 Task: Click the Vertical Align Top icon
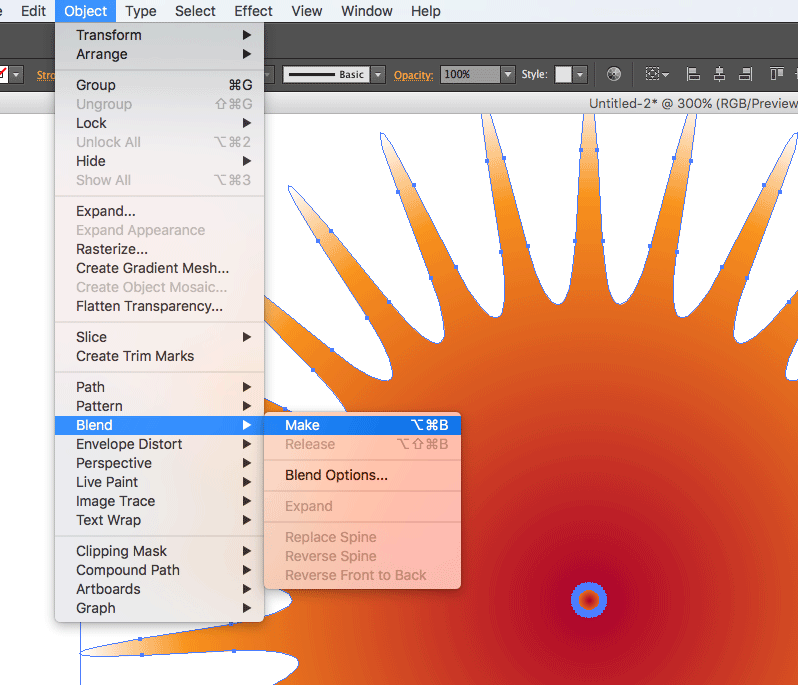777,75
